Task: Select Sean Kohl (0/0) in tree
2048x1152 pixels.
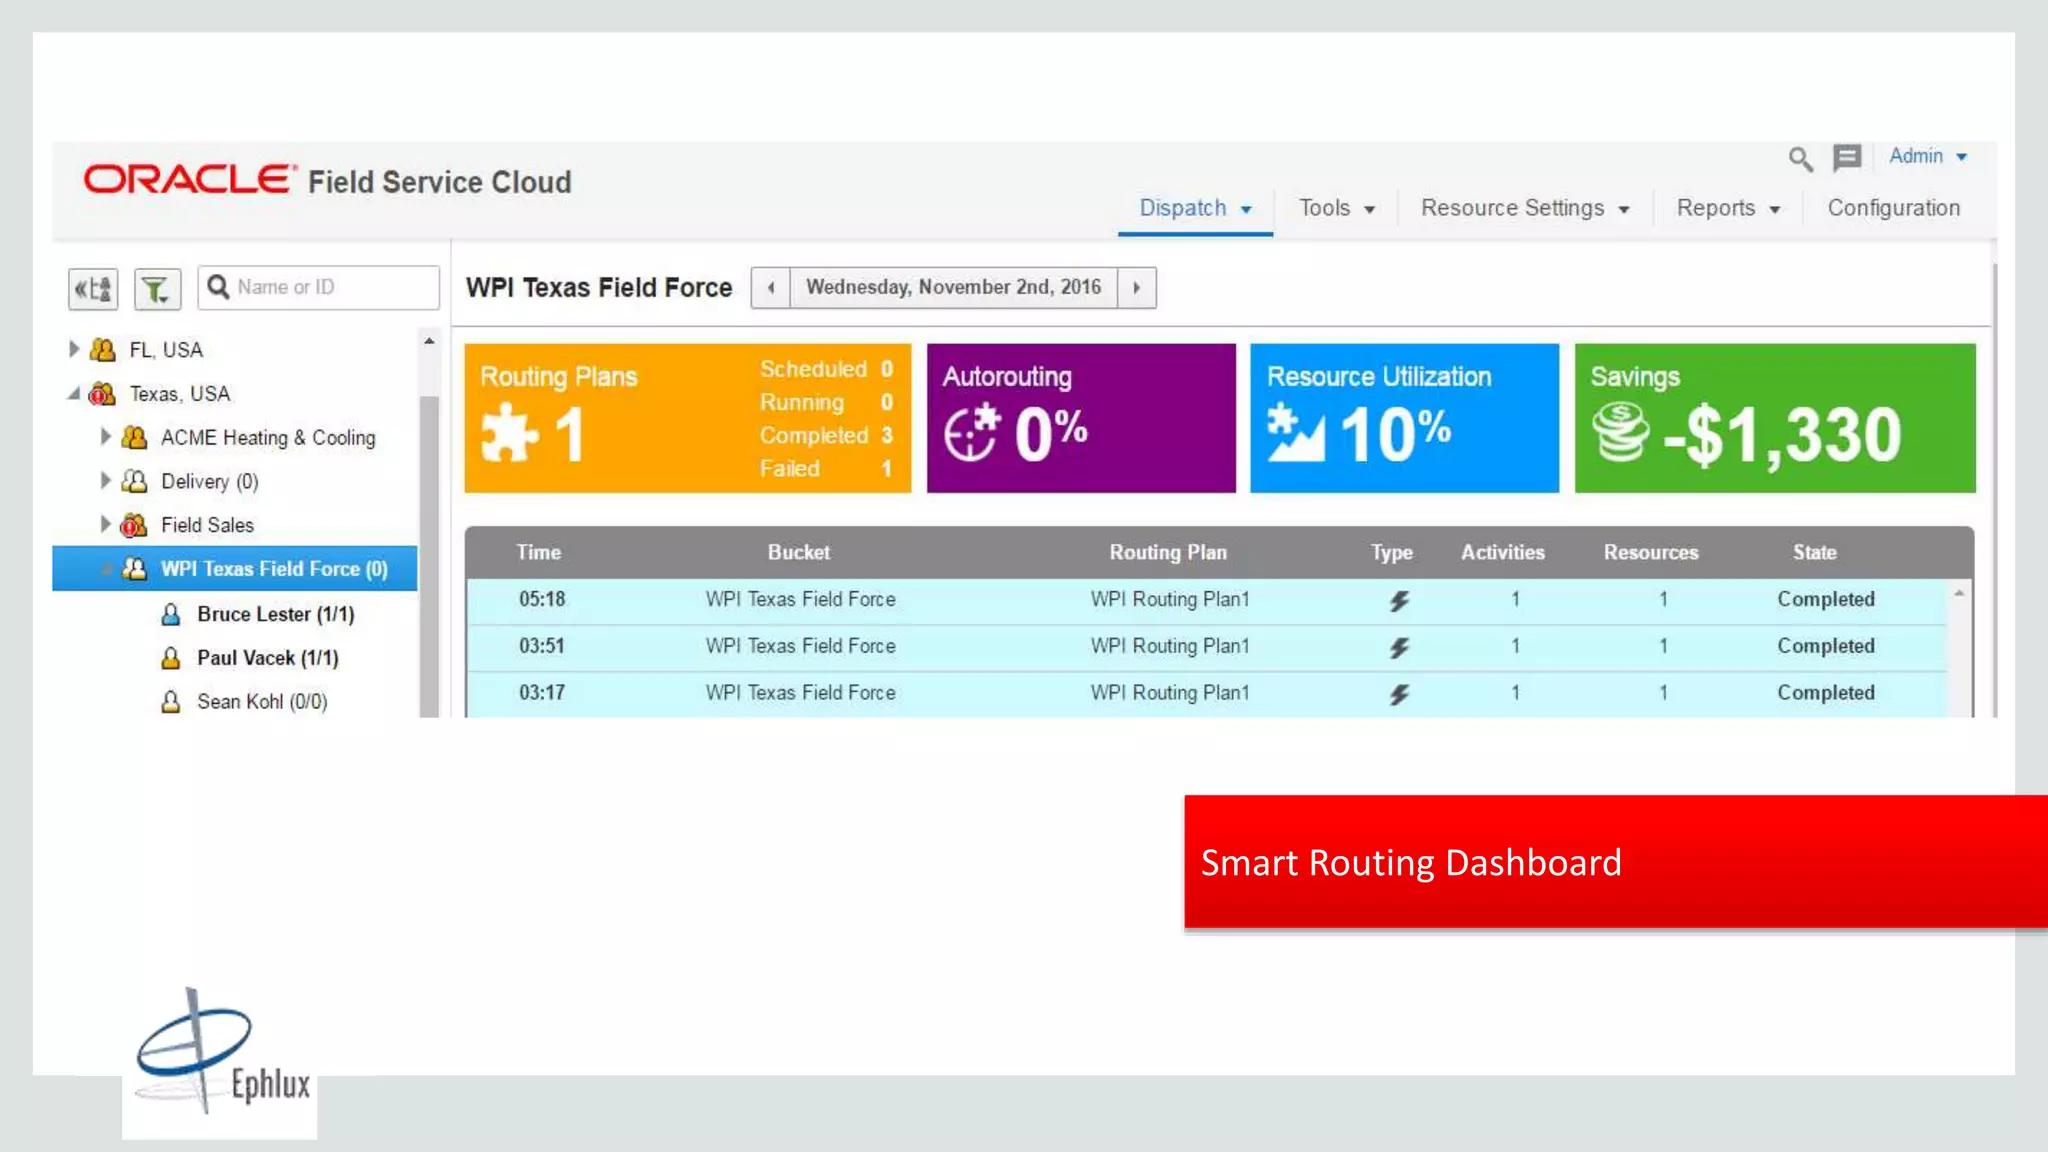Action: coord(262,702)
